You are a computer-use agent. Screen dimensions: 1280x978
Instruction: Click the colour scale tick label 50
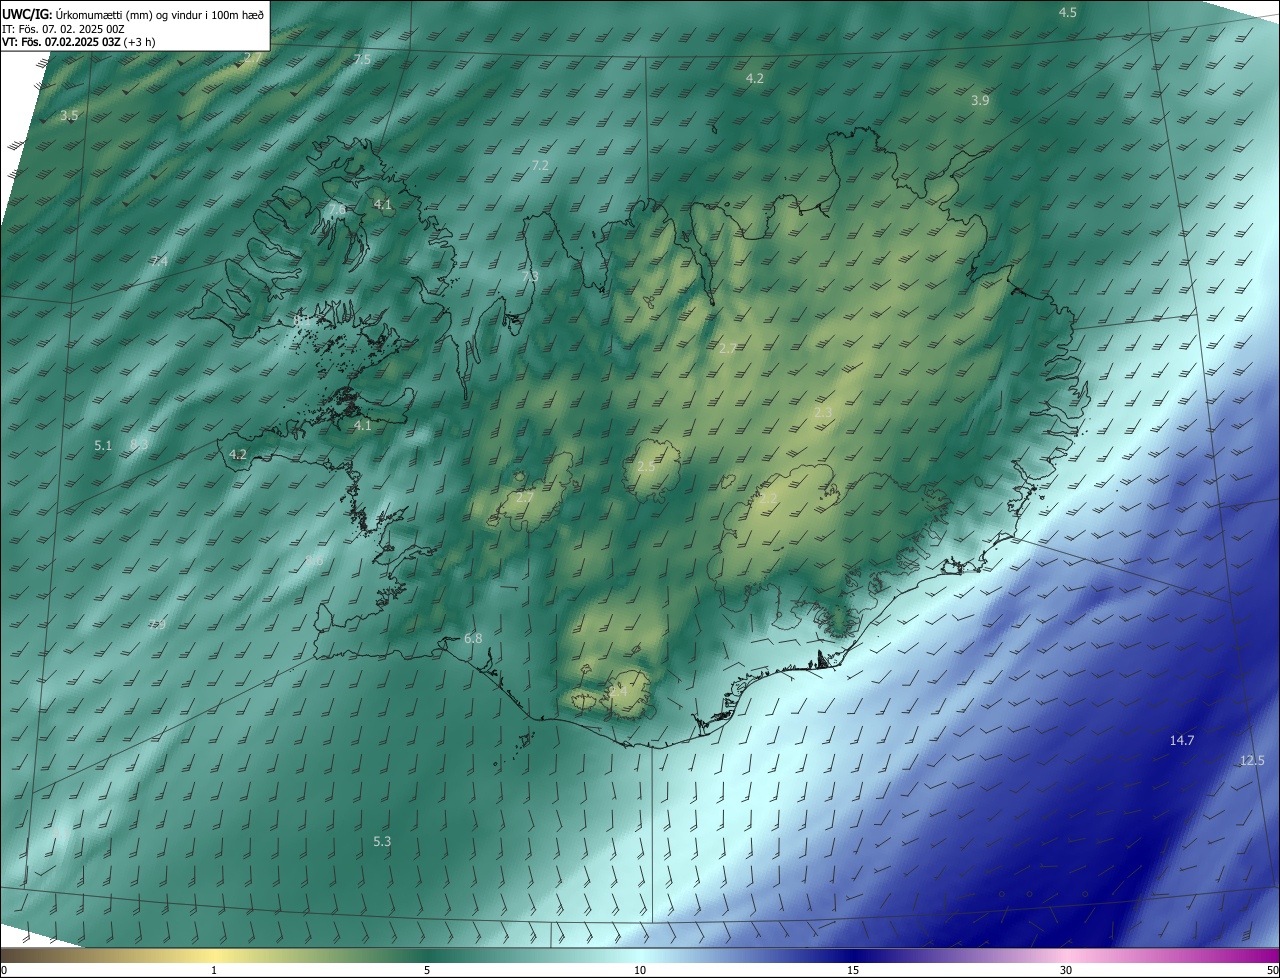pyautogui.click(x=1272, y=970)
